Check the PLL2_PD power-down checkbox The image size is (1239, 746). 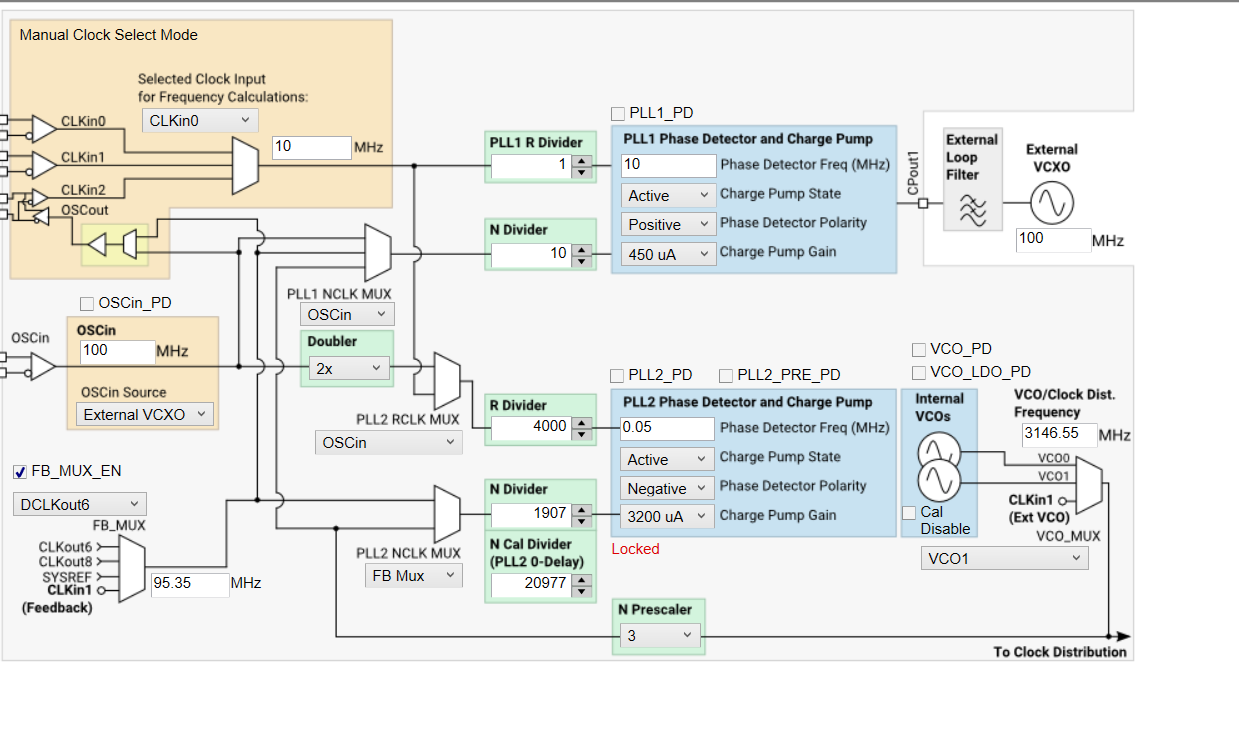point(617,375)
